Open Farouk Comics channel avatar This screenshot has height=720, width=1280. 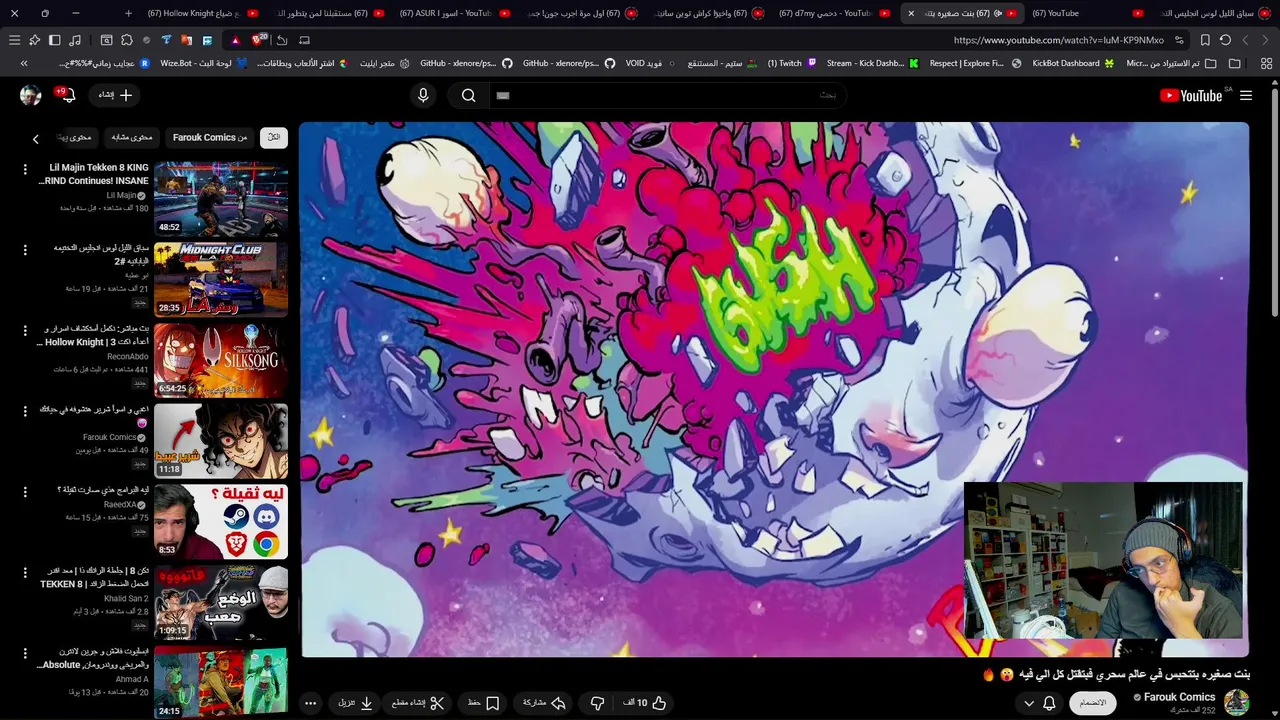[1237, 702]
